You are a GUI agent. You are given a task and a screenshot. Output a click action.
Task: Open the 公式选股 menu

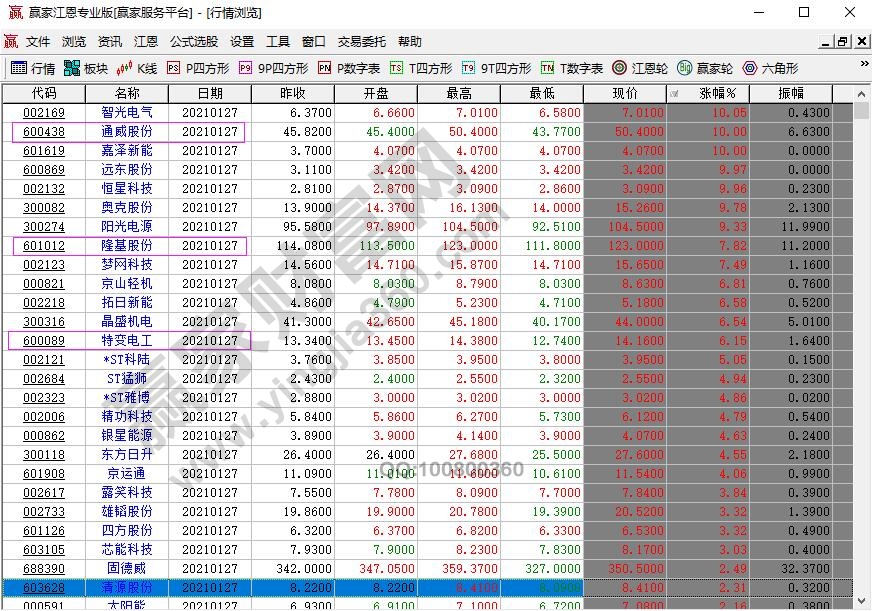192,42
